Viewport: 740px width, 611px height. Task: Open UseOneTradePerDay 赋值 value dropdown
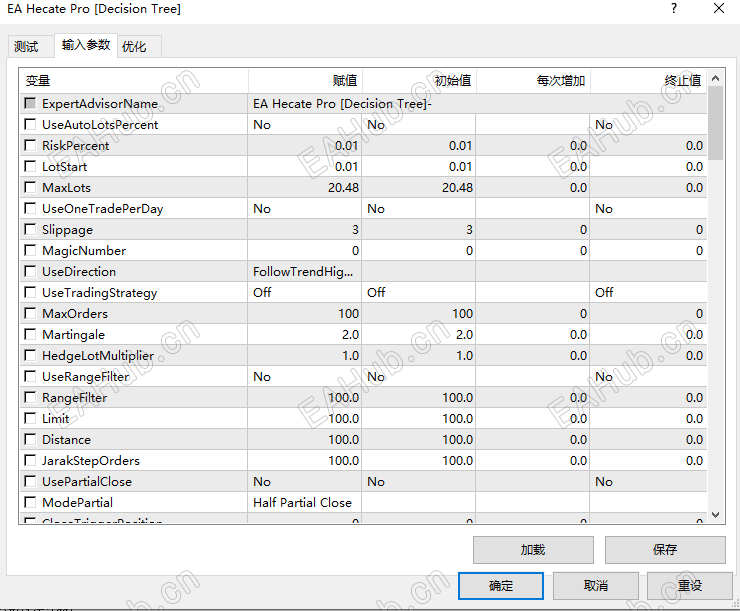(x=305, y=209)
